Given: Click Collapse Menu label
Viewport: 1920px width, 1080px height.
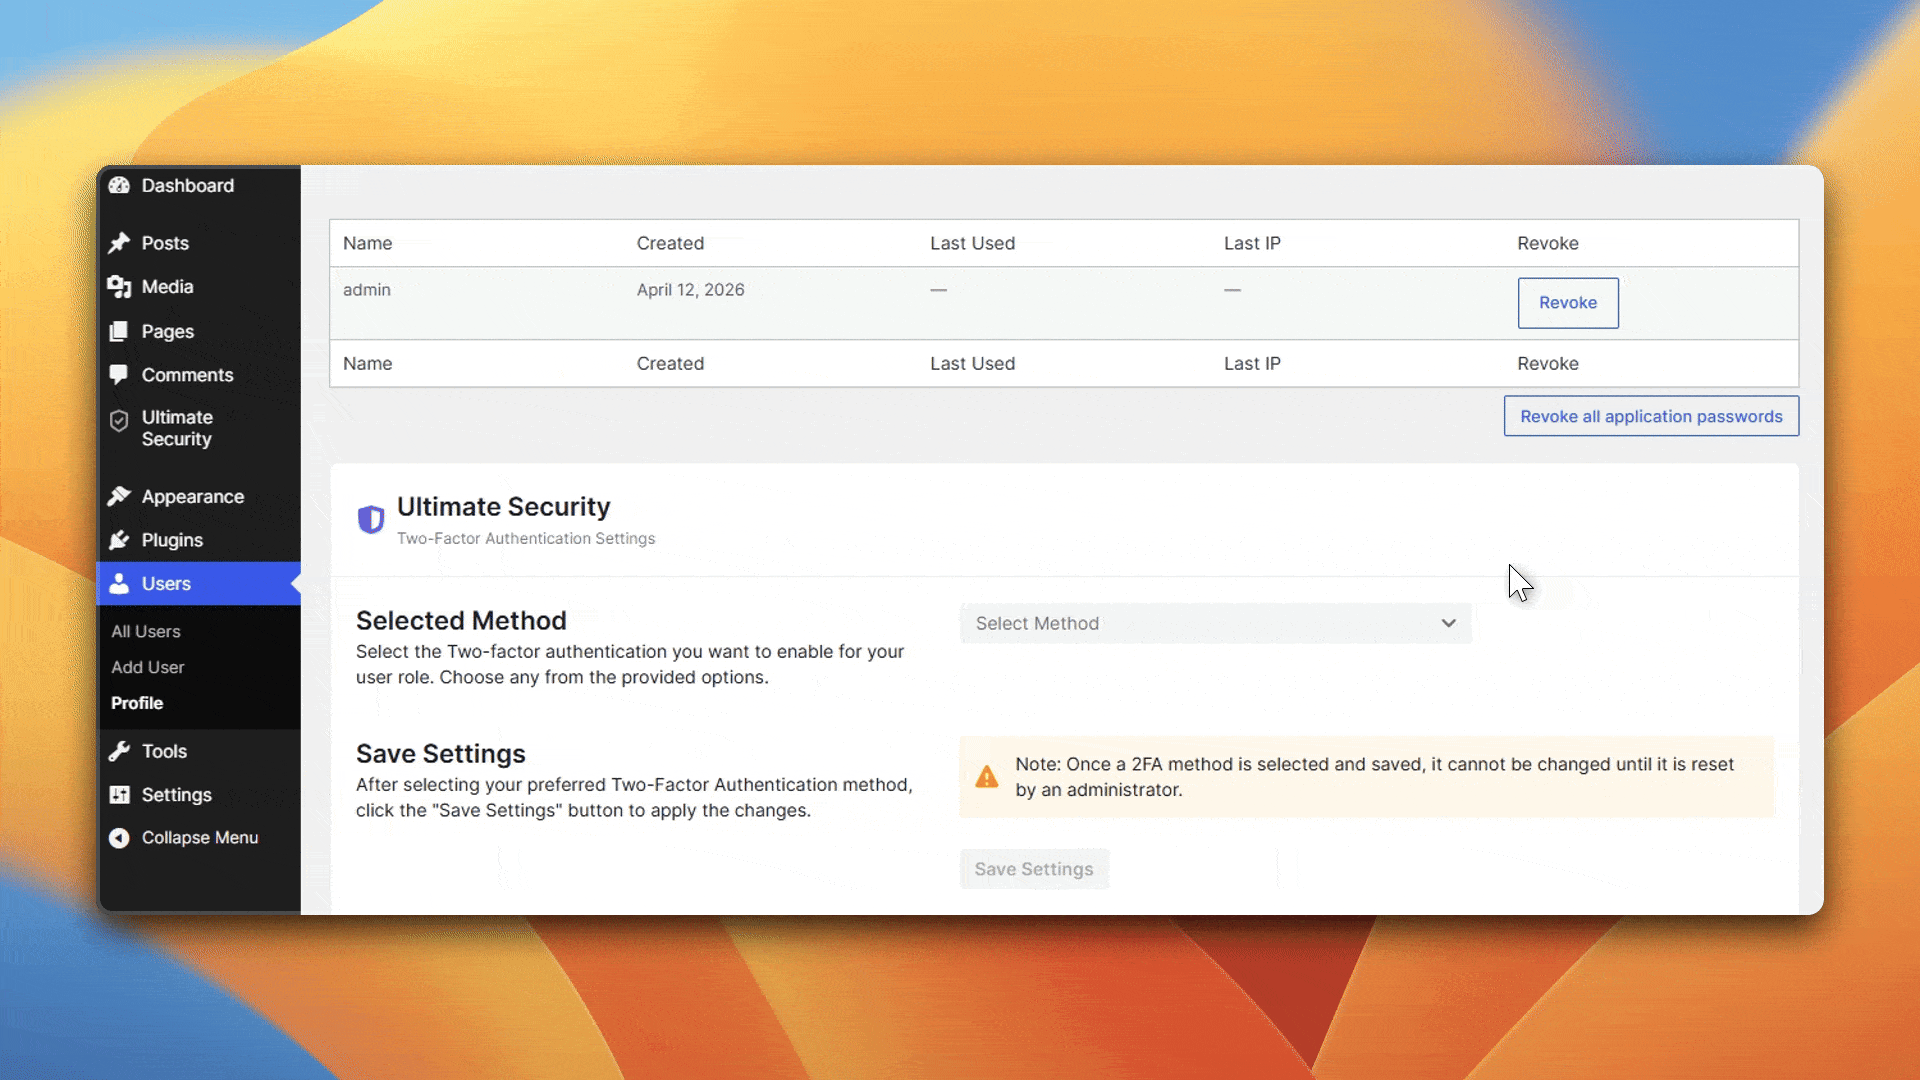Looking at the screenshot, I should tap(200, 838).
